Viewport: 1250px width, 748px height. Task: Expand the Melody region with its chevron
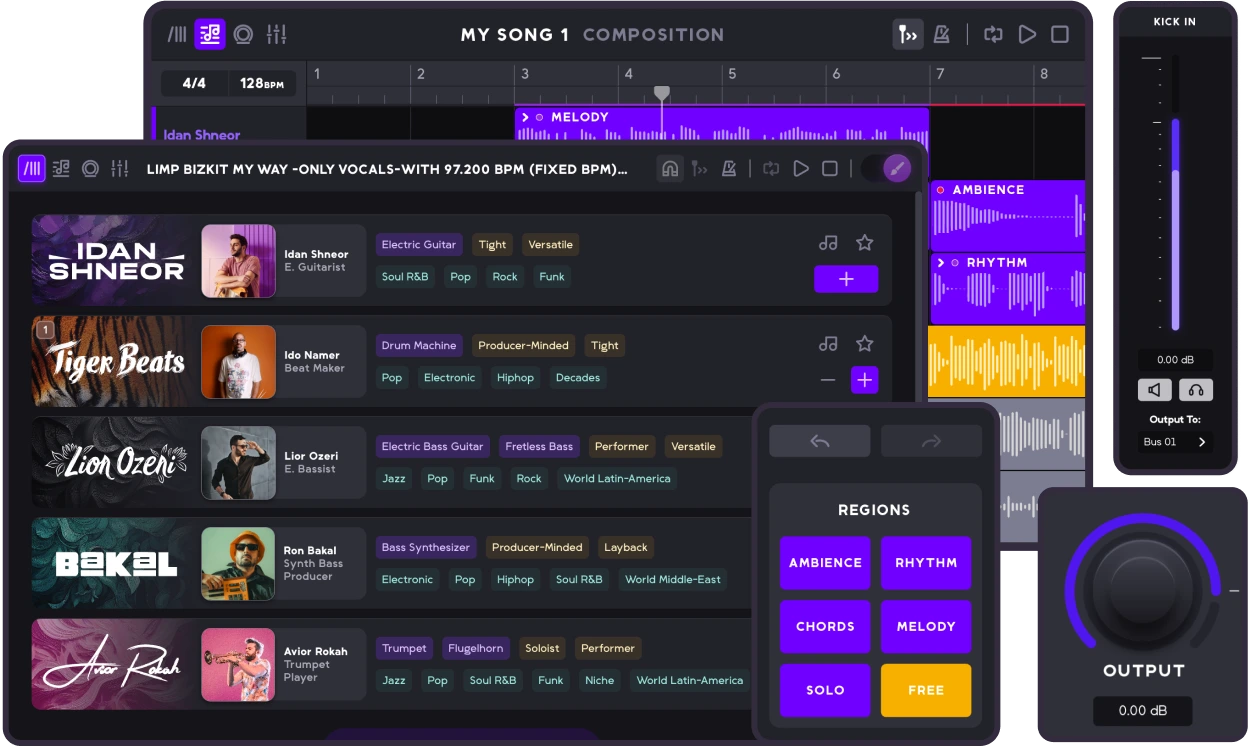click(x=526, y=117)
